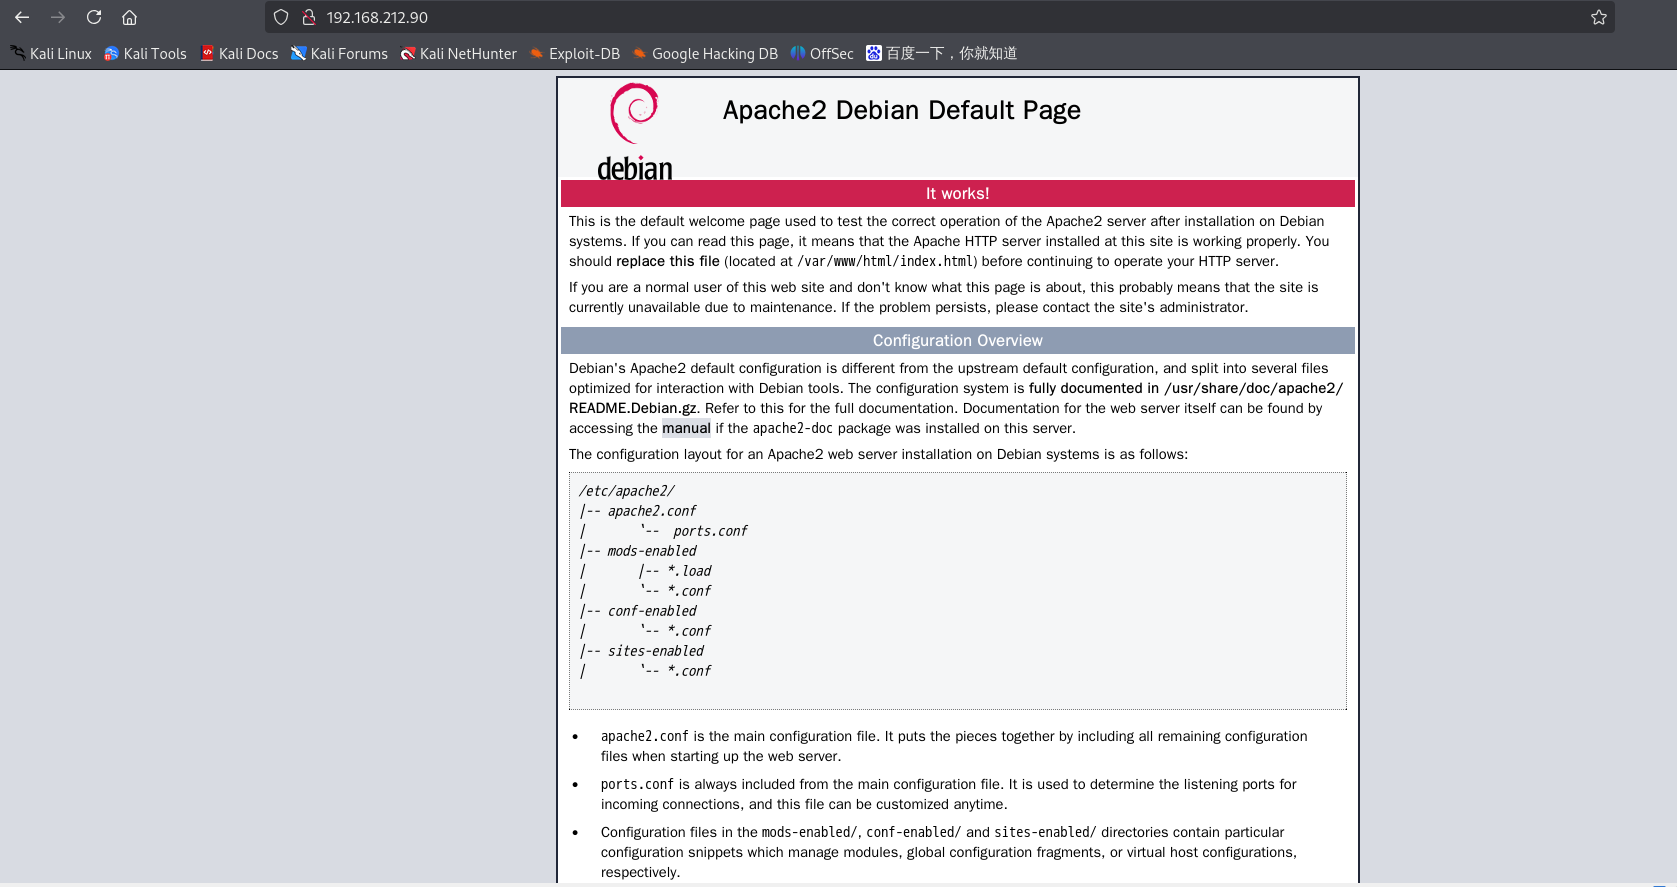Bookmark this page with the star icon
The width and height of the screenshot is (1677, 887).
1599,17
